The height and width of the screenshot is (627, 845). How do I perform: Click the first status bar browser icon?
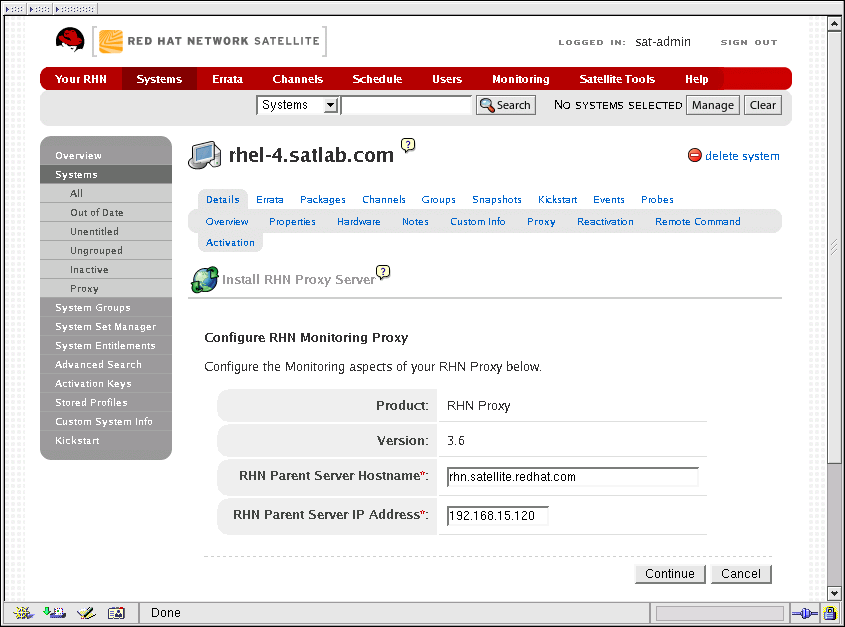click(x=24, y=612)
